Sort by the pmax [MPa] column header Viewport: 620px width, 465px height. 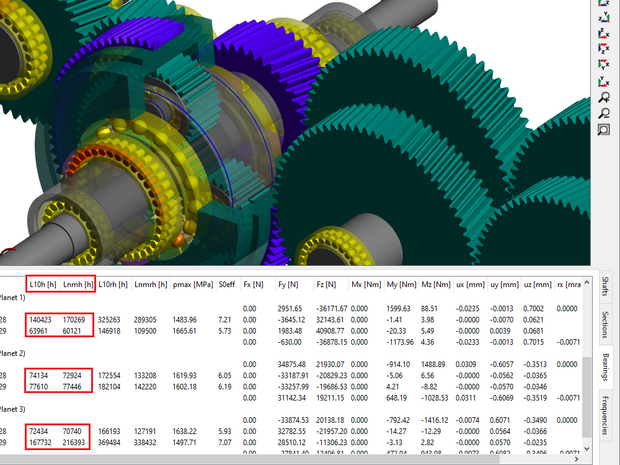click(191, 284)
